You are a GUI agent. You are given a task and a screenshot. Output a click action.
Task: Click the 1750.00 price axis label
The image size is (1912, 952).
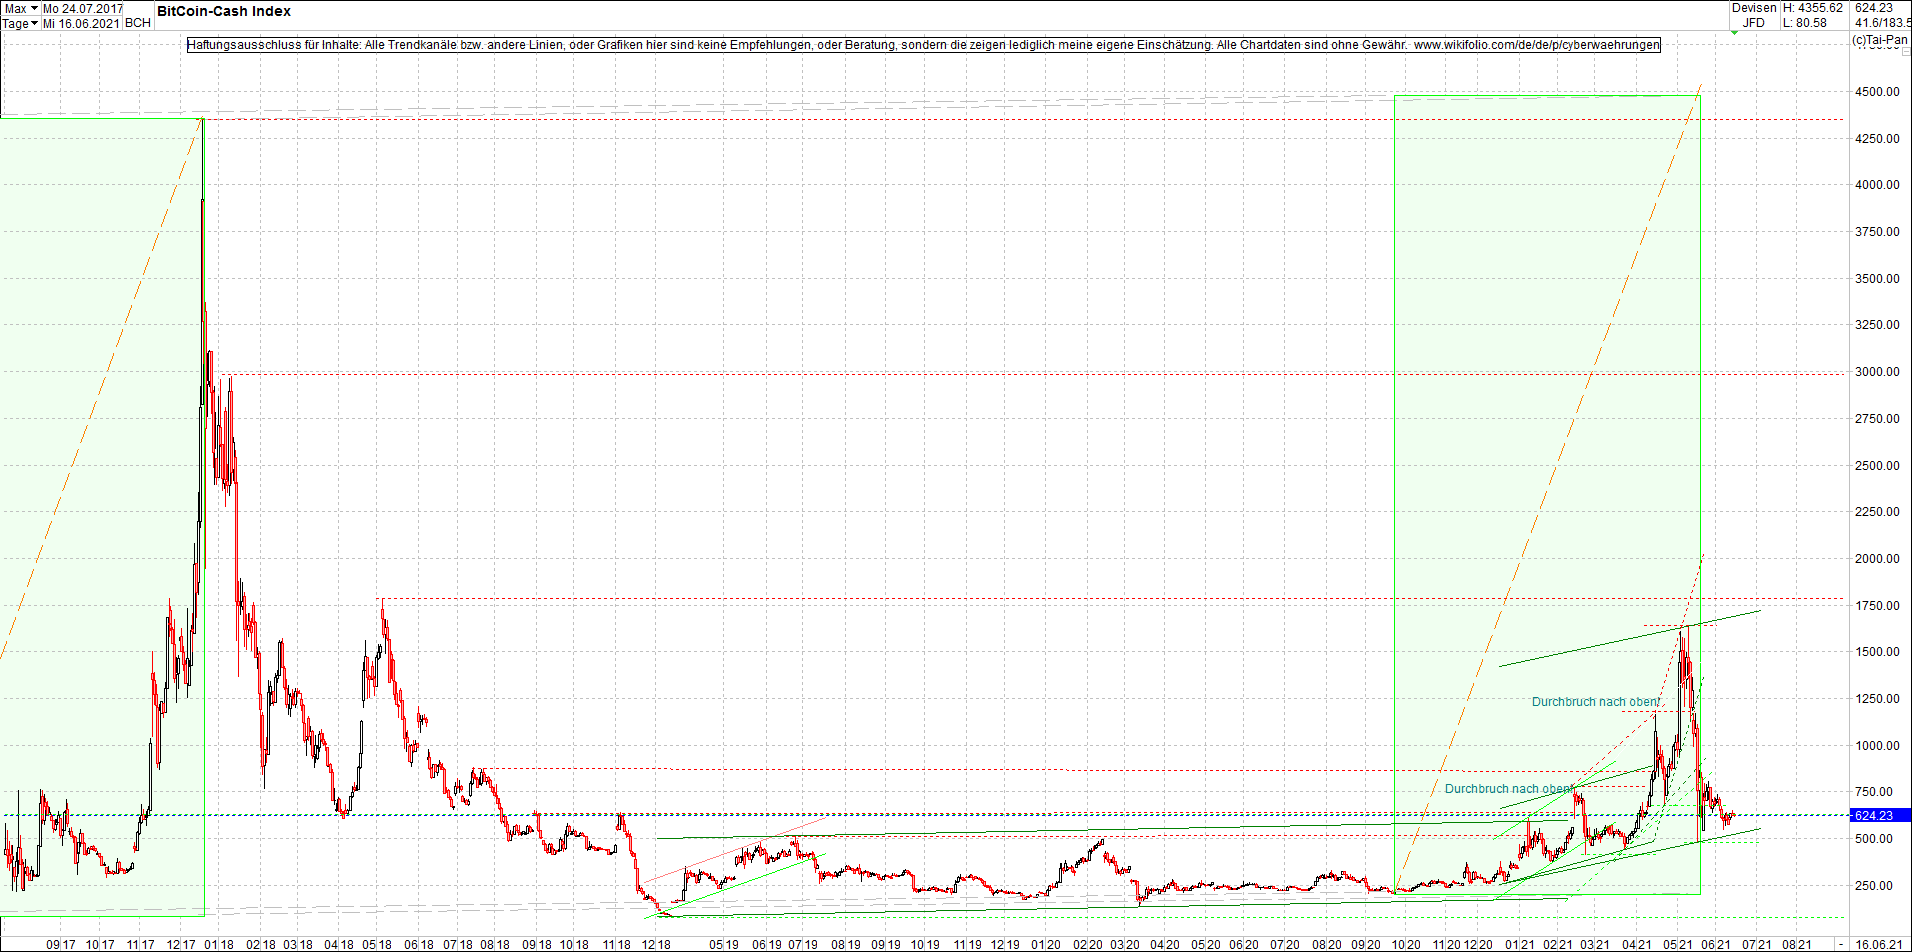coord(1877,606)
